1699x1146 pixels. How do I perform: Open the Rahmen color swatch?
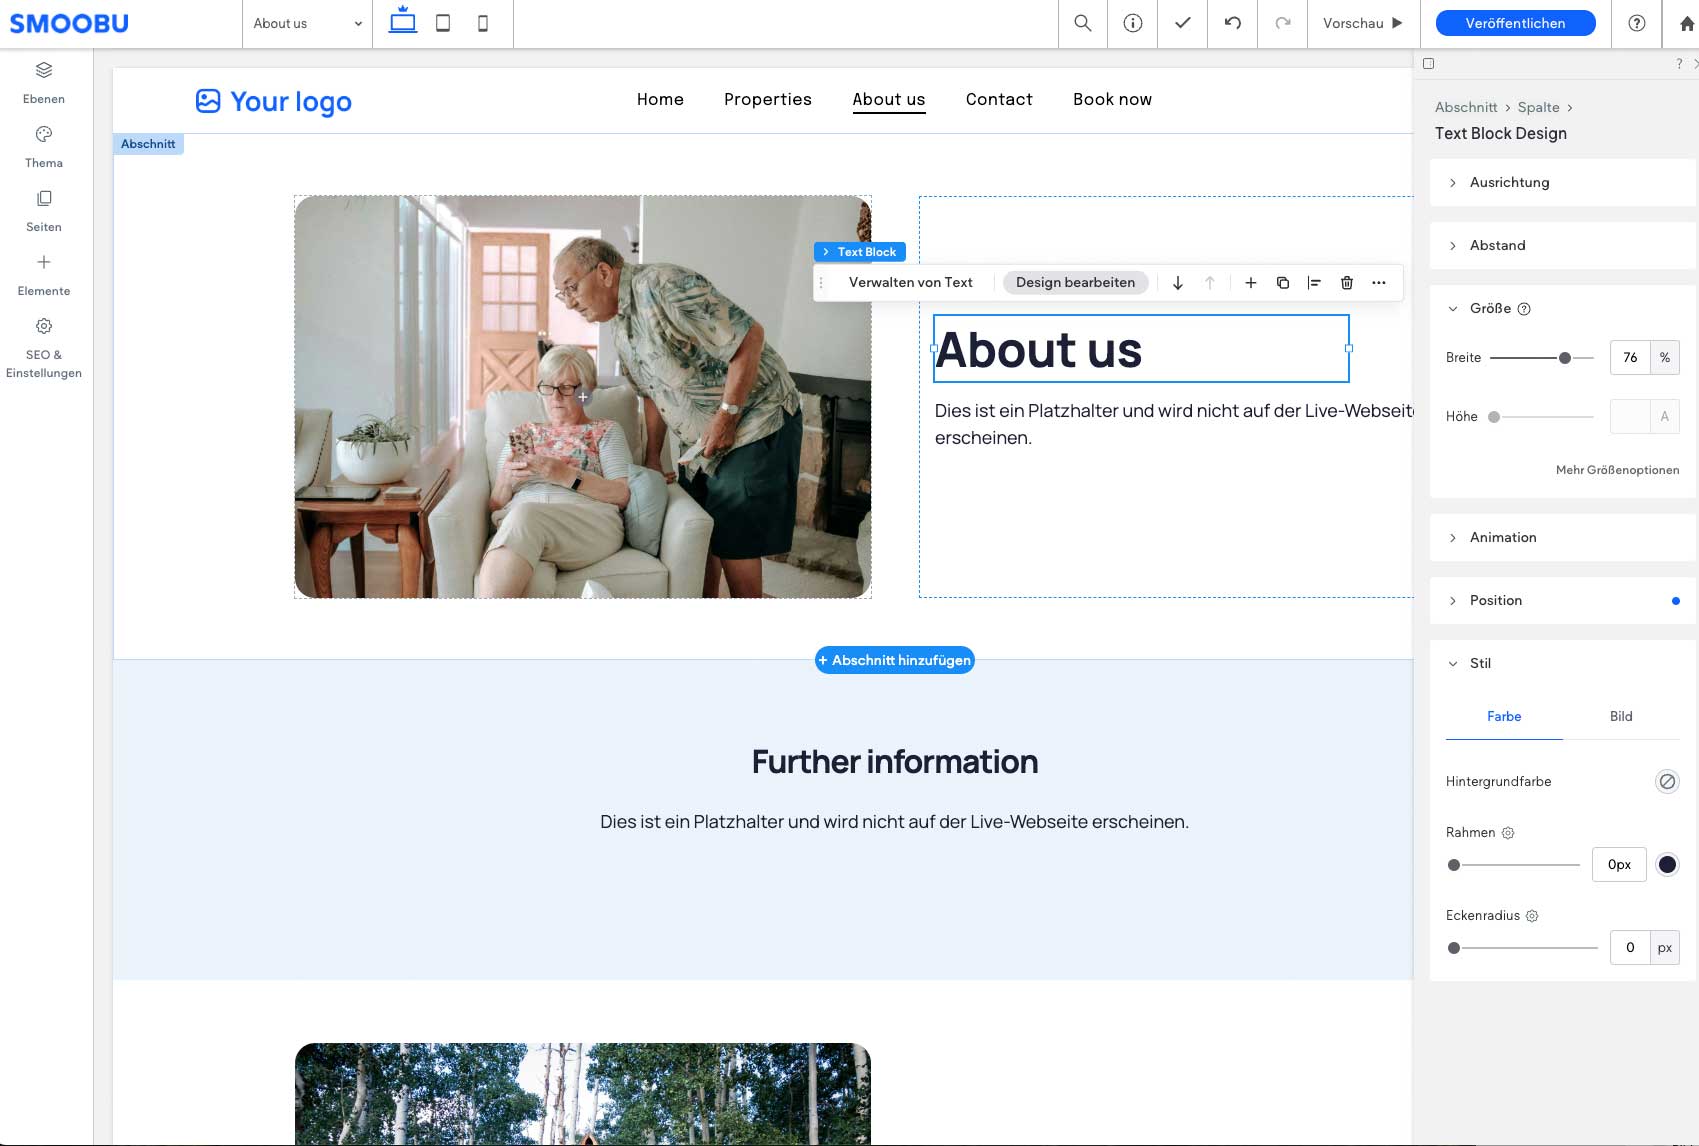(x=1667, y=864)
